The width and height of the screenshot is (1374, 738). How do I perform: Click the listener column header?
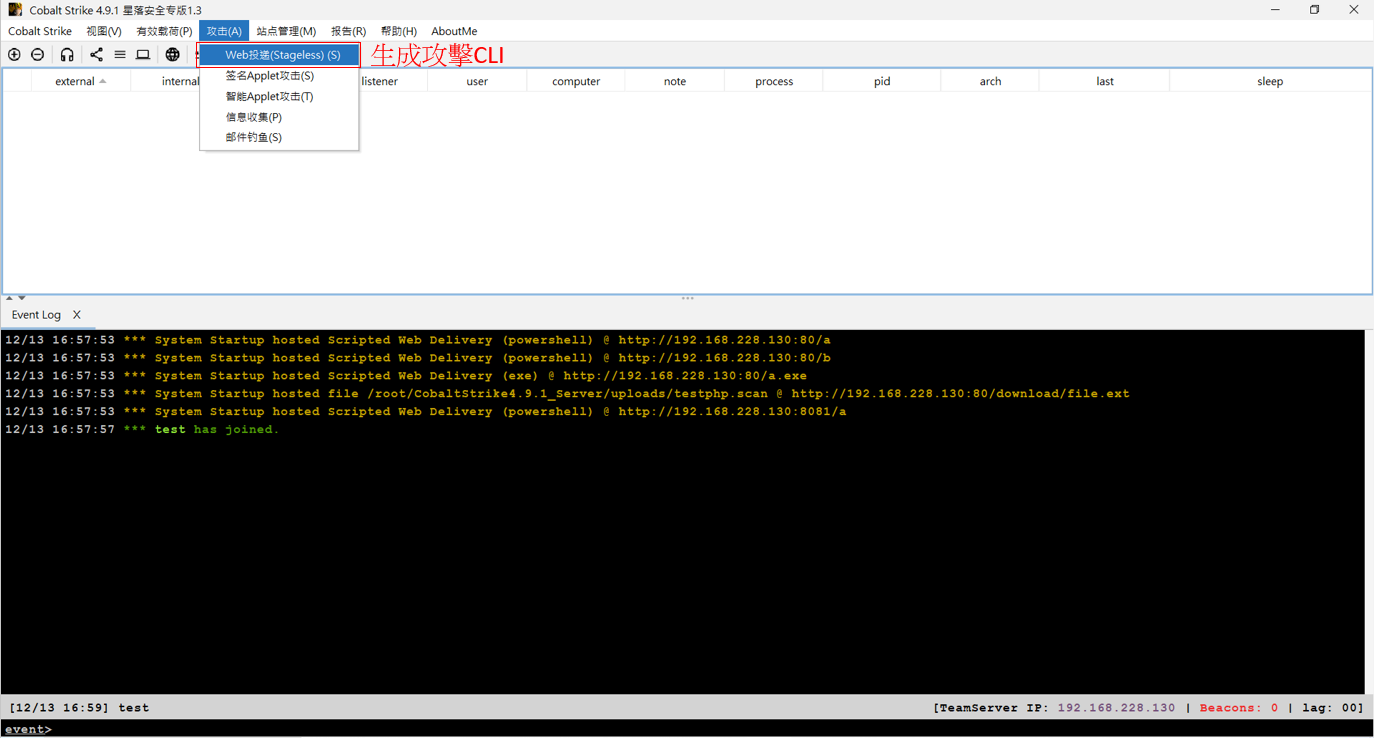380,81
